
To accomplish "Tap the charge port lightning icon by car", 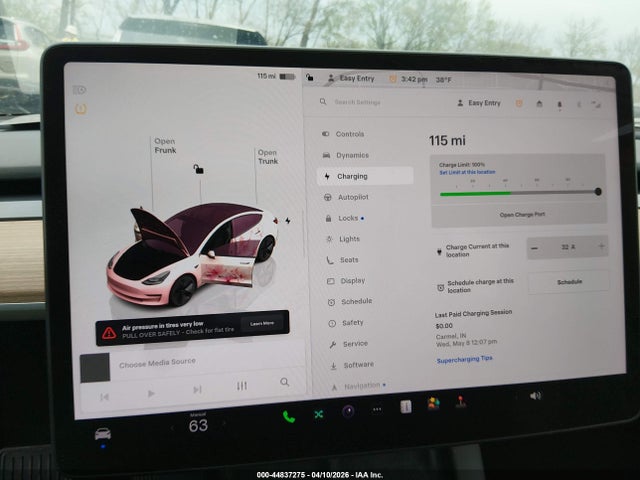I will (288, 220).
